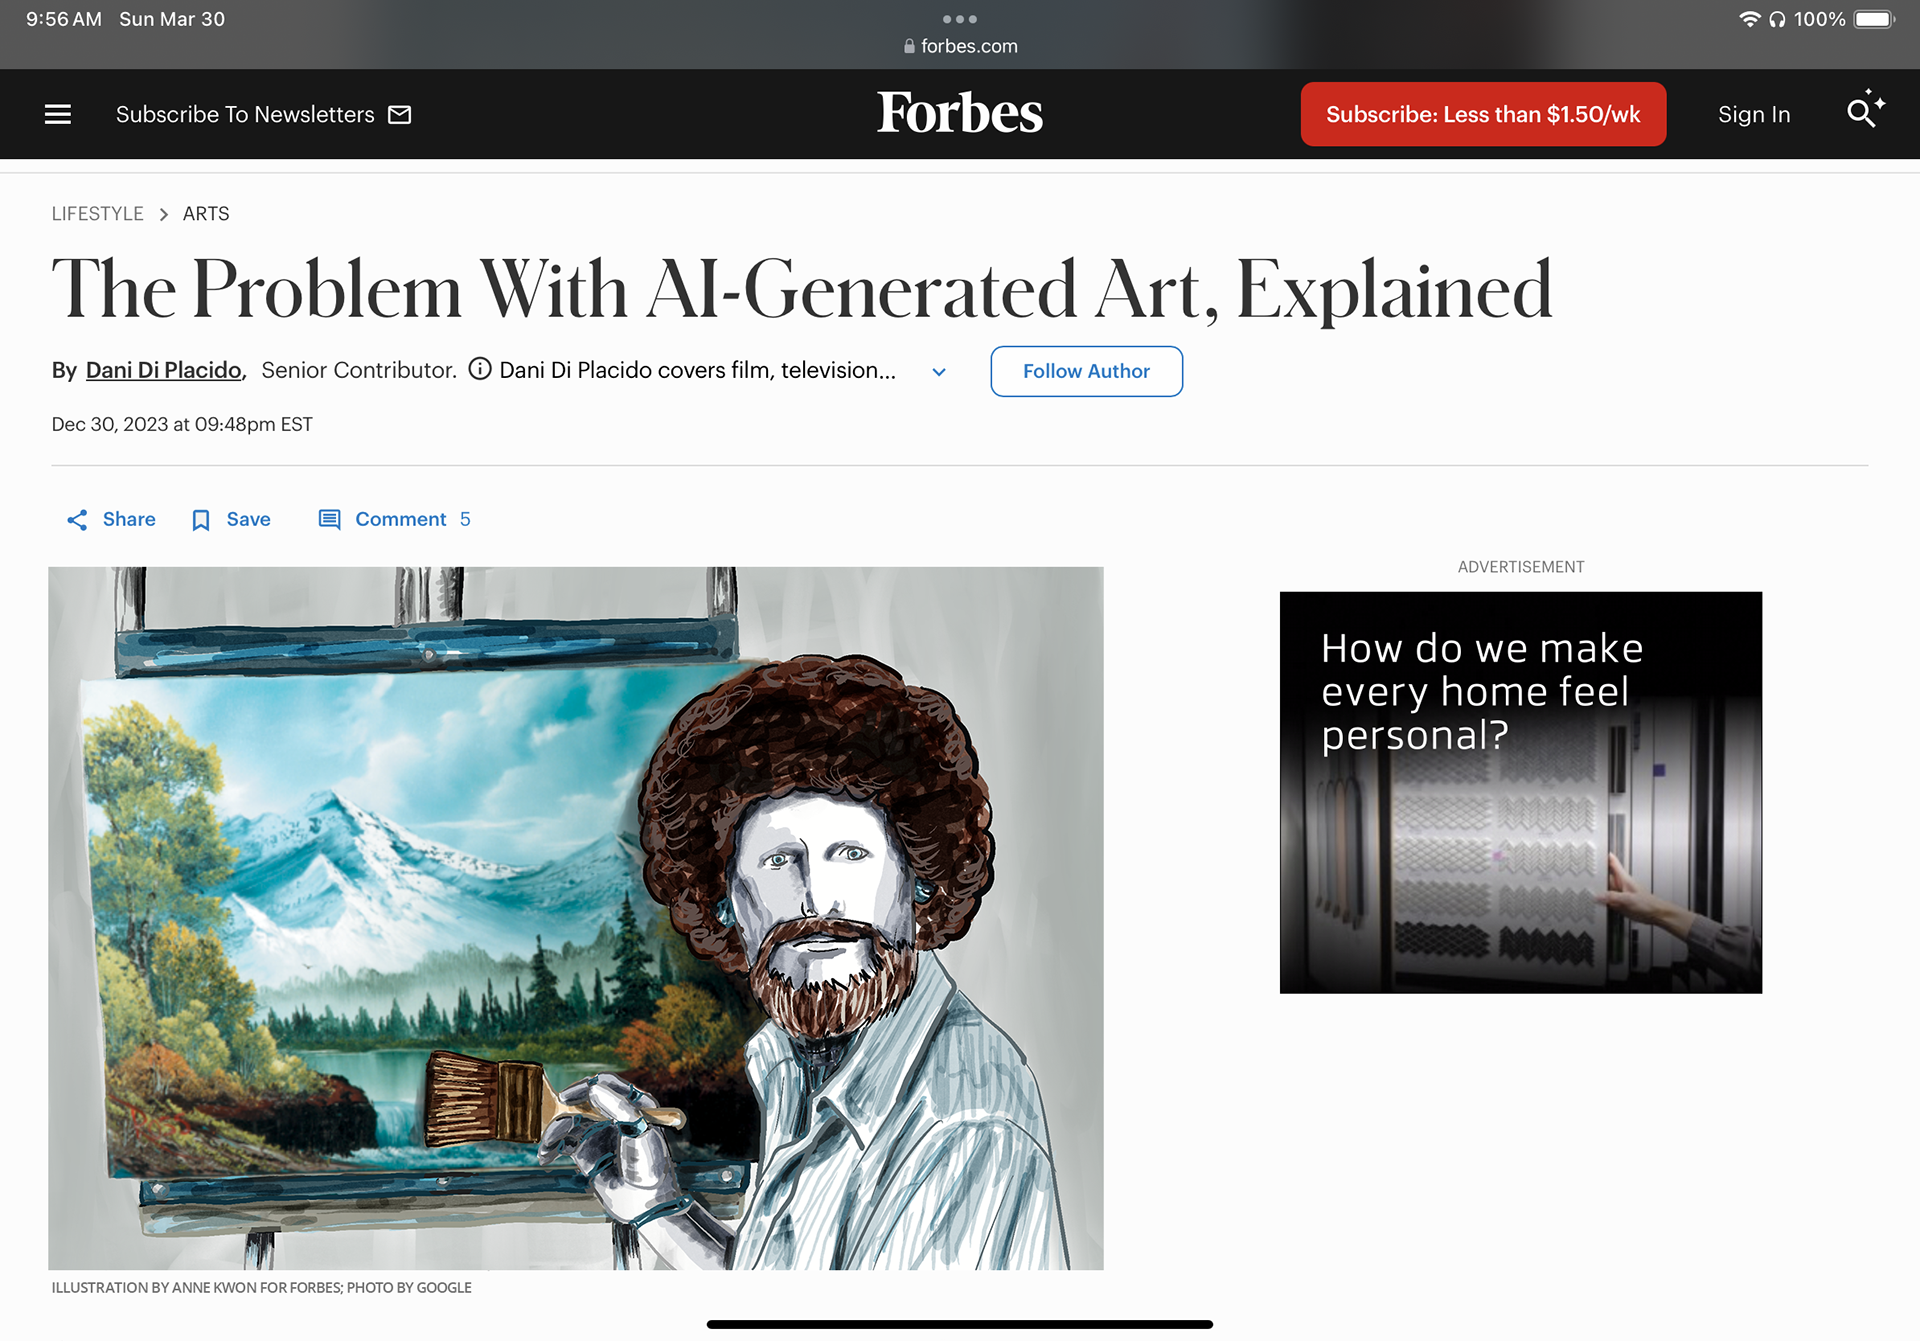
Task: Open the Bob Ross illustration image
Action: coord(576,918)
